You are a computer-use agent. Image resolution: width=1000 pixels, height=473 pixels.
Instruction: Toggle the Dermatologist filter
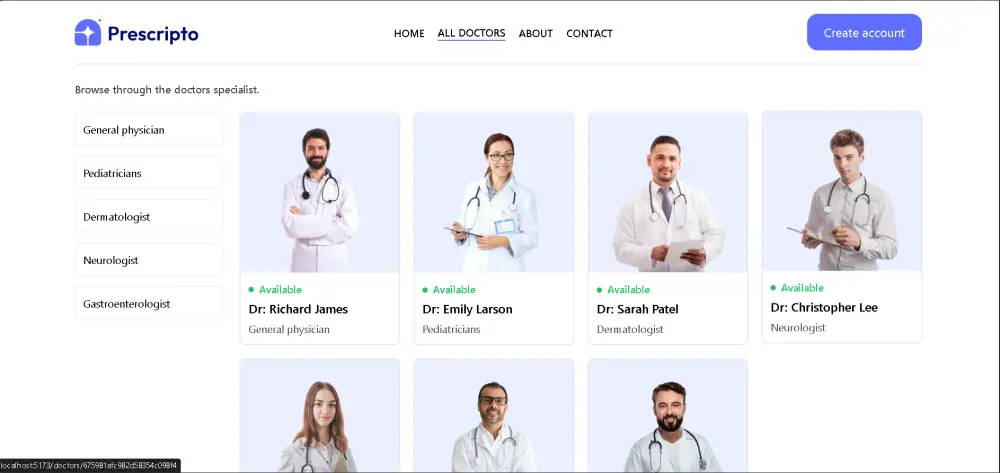[149, 217]
